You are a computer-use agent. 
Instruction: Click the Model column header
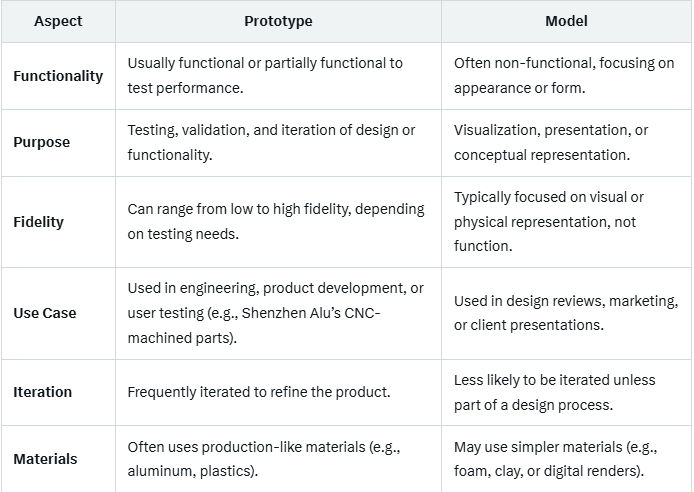[566, 21]
